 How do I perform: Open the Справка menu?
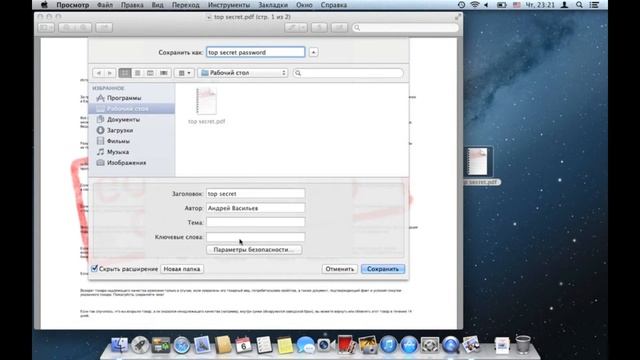pyautogui.click(x=333, y=5)
